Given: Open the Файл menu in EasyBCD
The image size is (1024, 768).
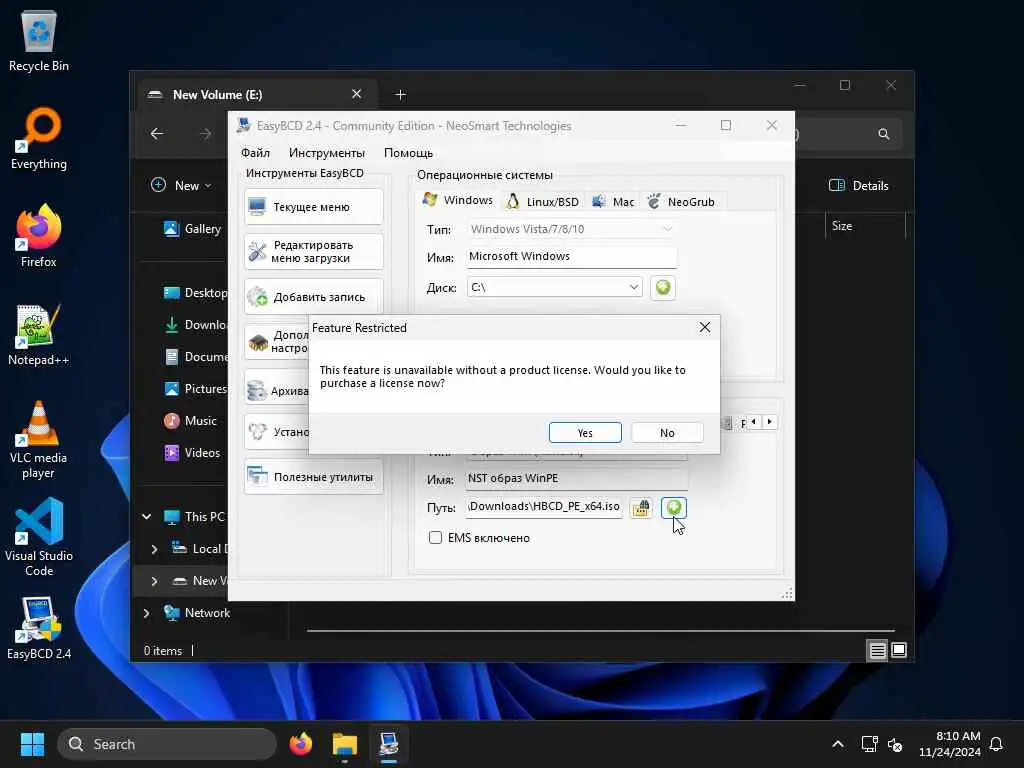Looking at the screenshot, I should click(x=255, y=152).
